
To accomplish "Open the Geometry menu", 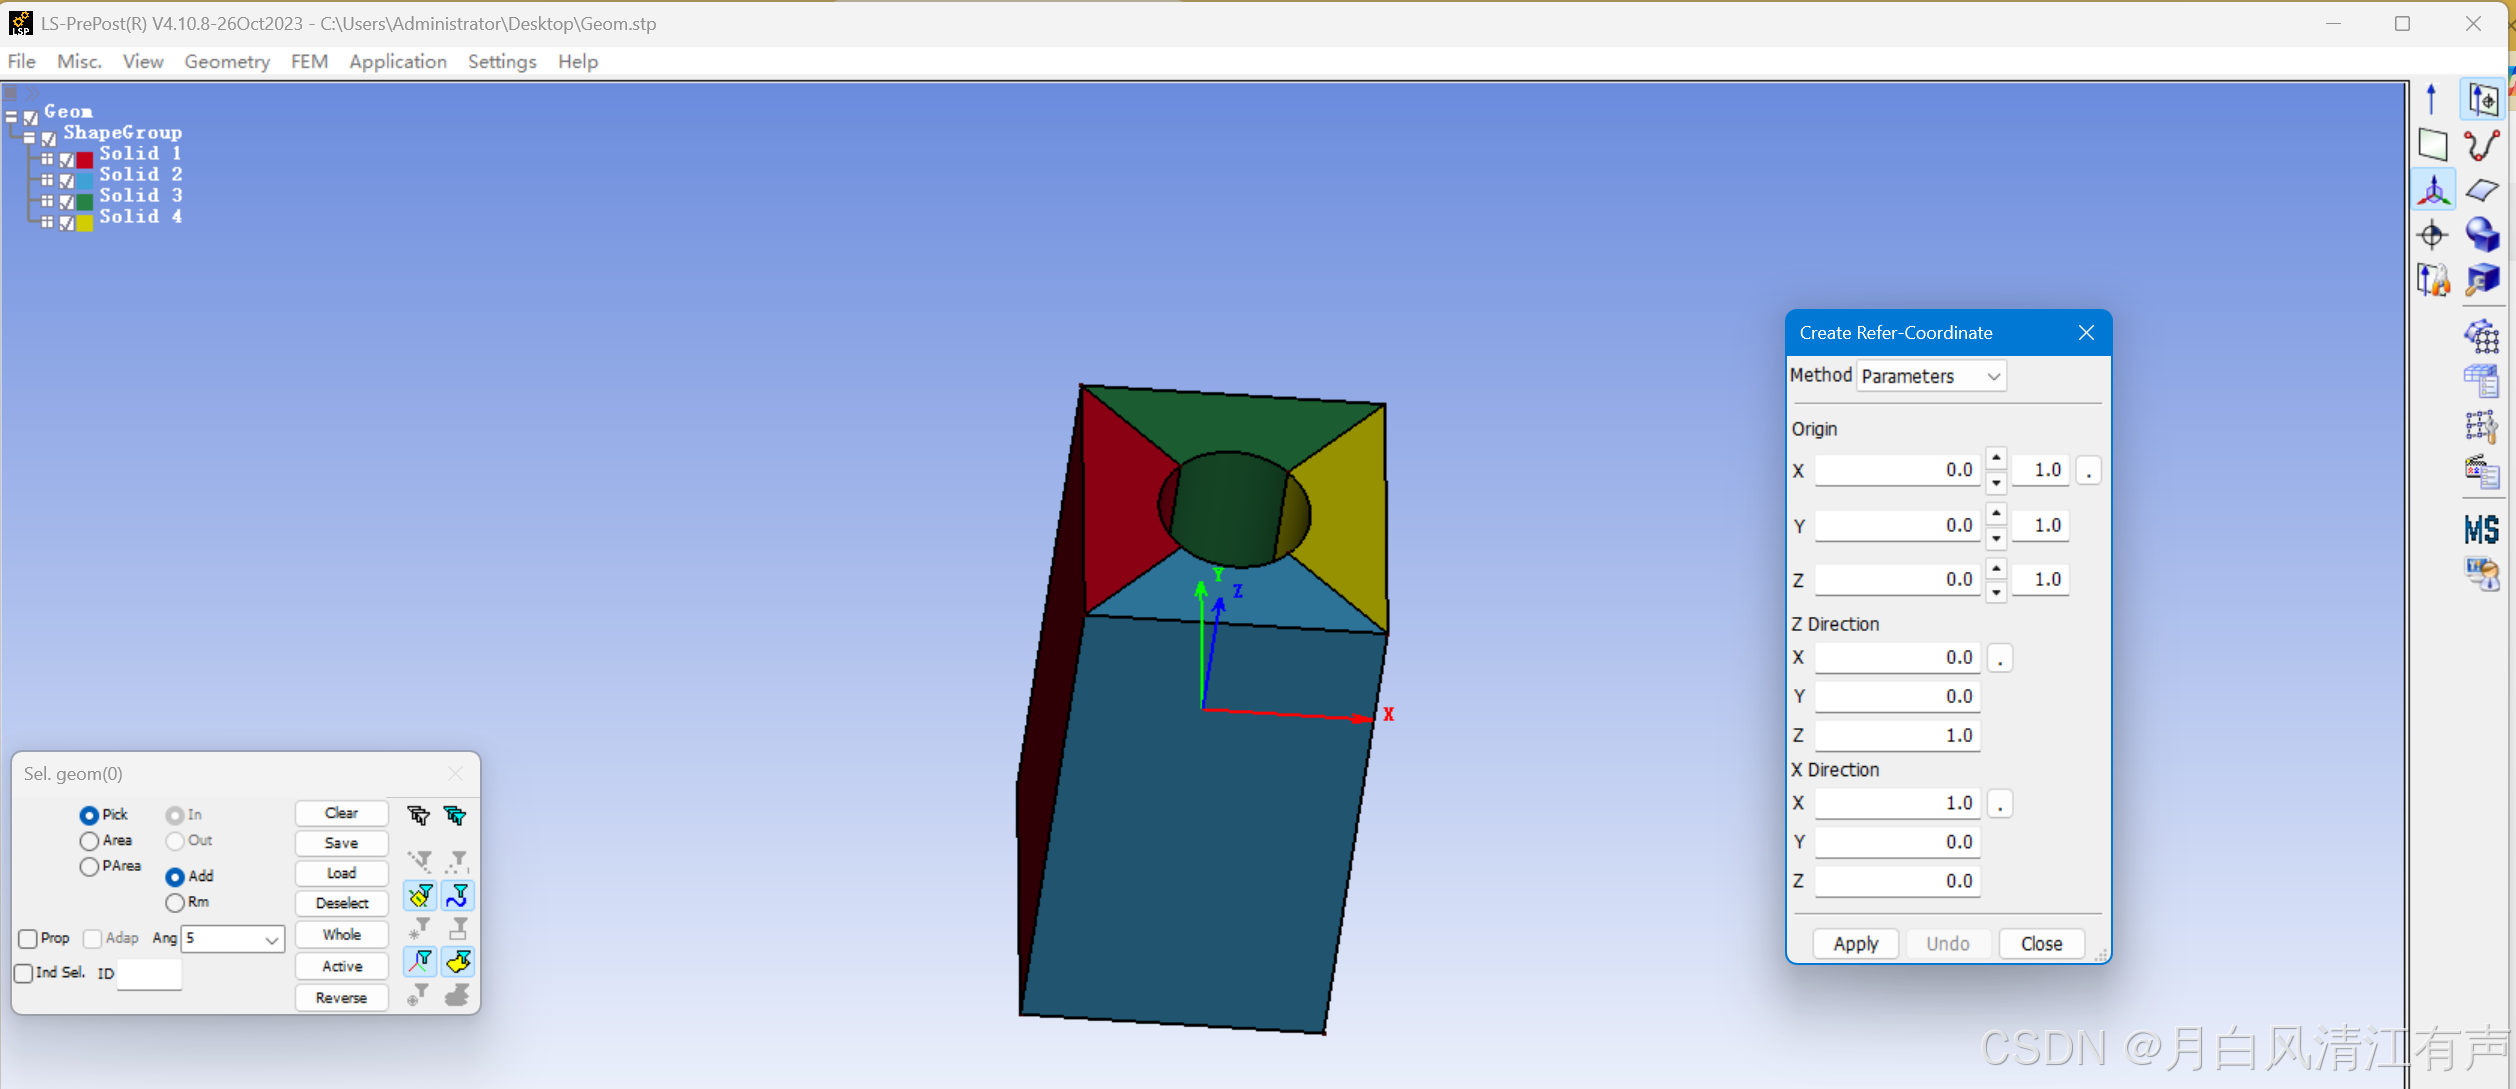I will coord(227,62).
